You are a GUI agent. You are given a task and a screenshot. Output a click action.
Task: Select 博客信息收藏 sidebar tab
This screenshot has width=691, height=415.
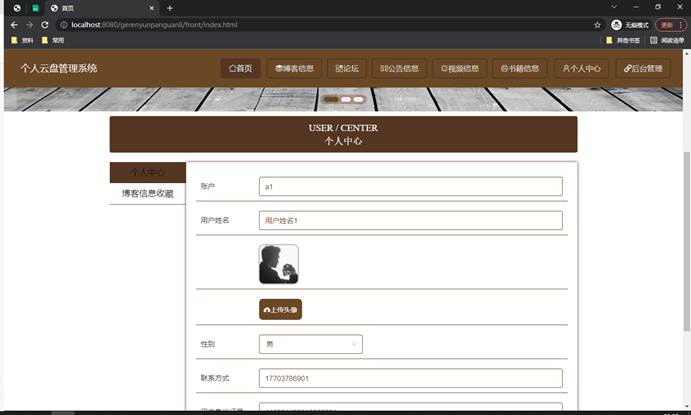[148, 193]
